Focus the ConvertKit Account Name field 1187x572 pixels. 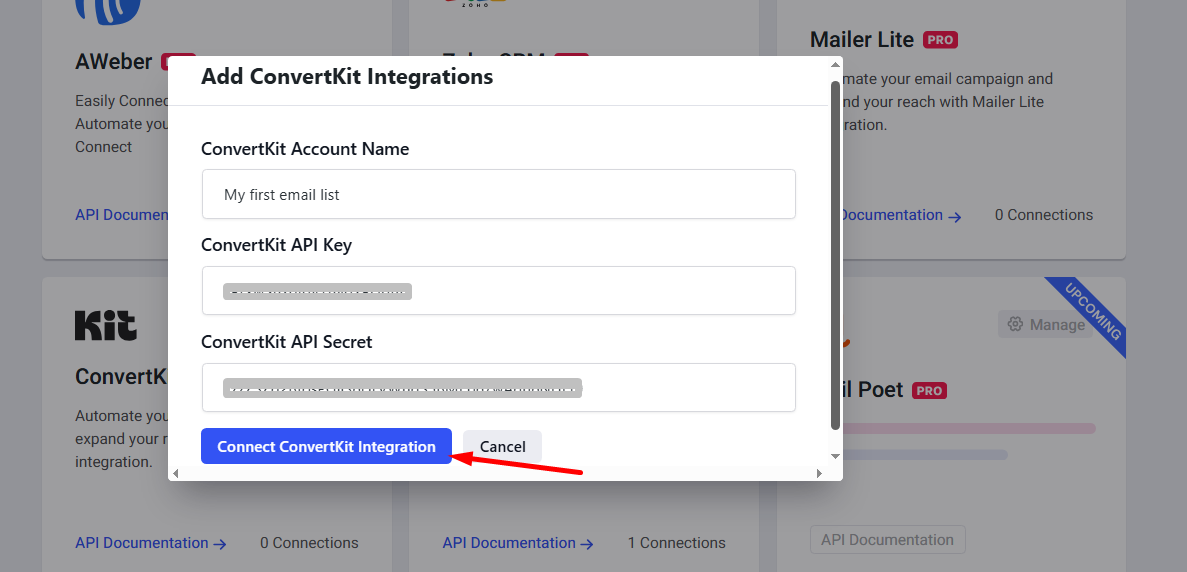[x=498, y=194]
